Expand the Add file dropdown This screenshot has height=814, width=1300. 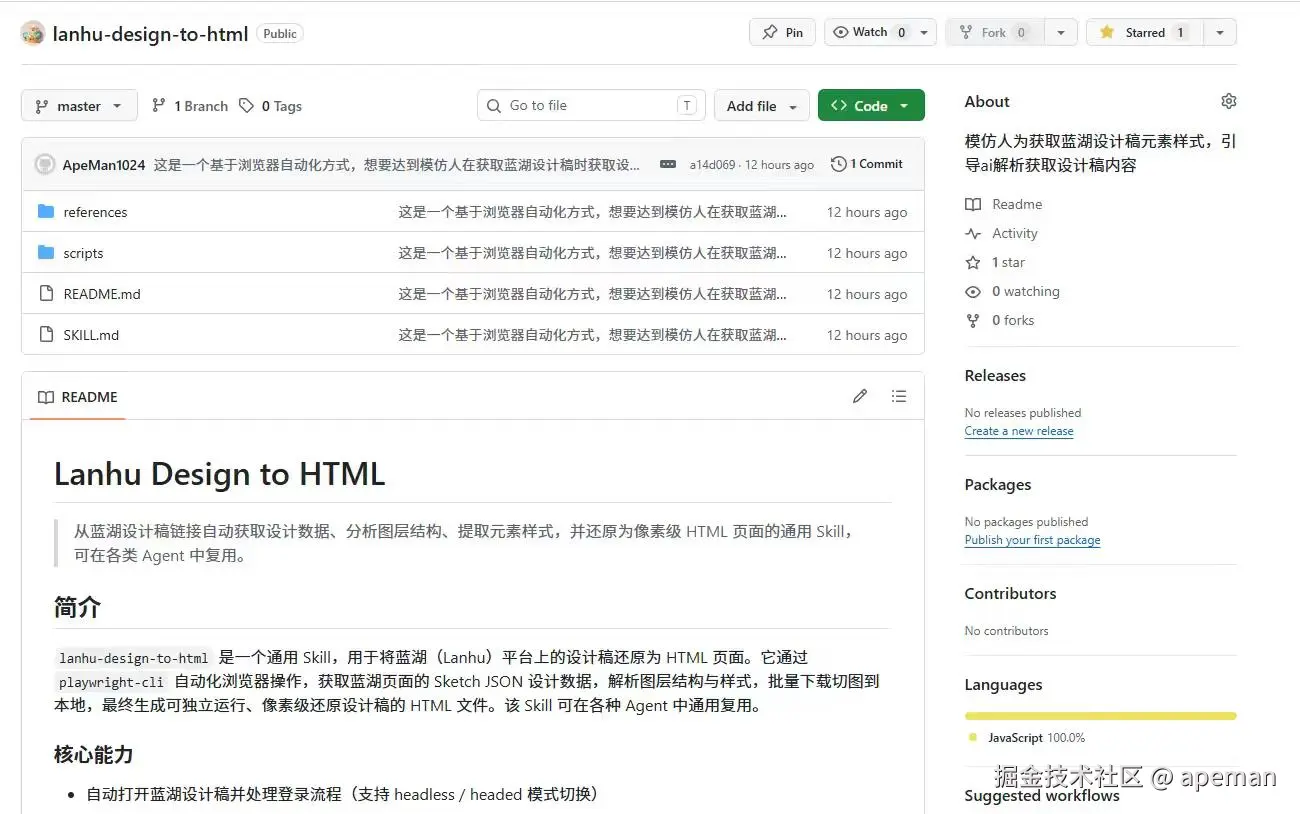tap(761, 106)
